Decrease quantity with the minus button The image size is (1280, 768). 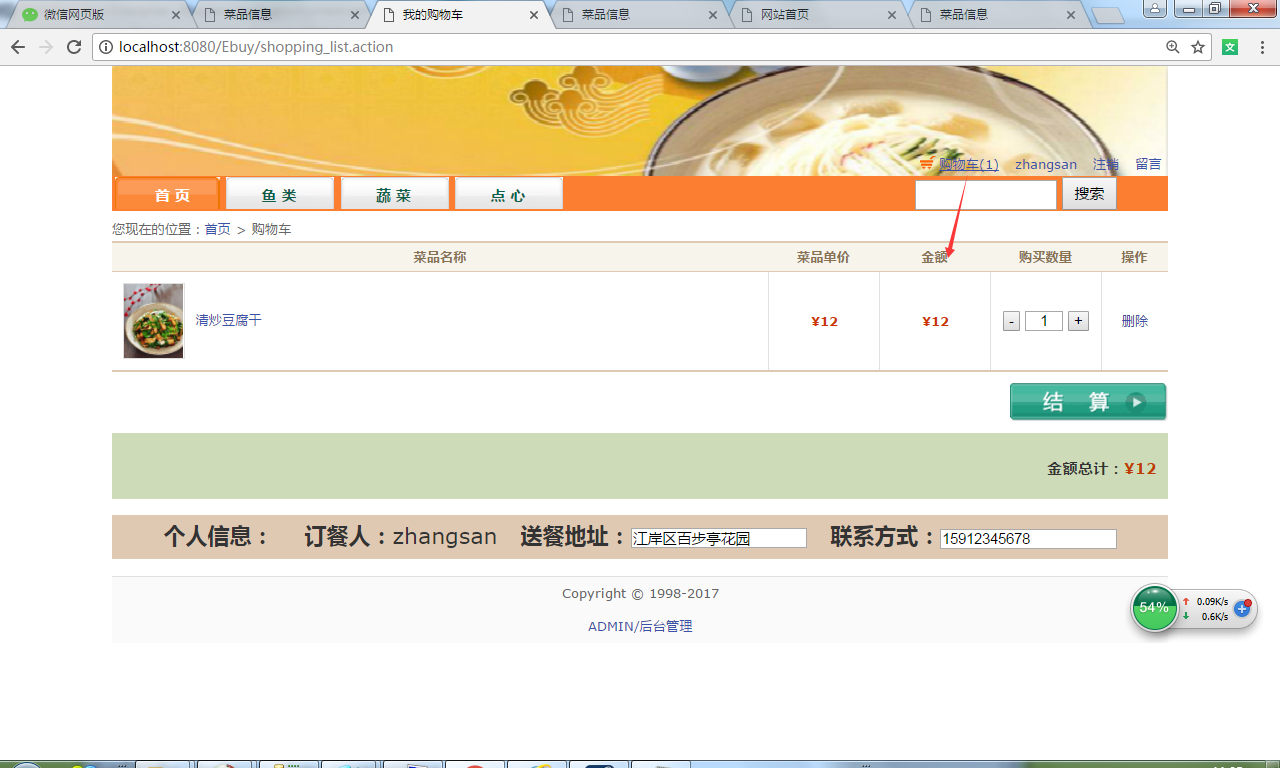click(x=1011, y=321)
